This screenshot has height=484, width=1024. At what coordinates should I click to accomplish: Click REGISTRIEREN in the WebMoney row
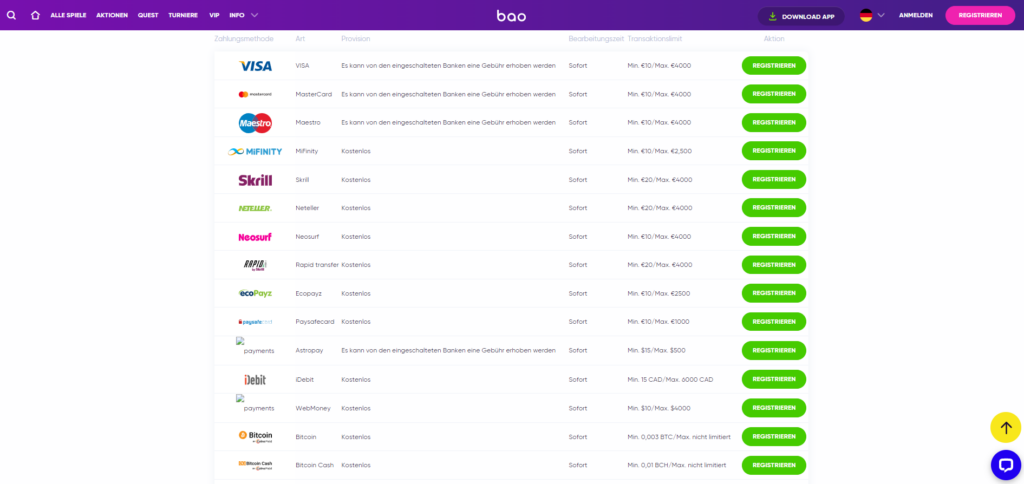click(x=774, y=408)
